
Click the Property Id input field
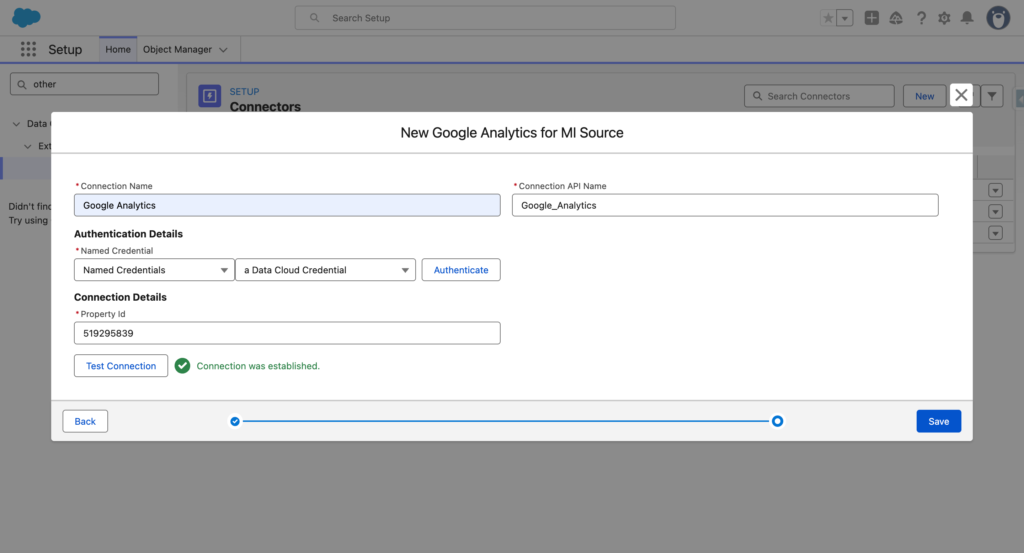(x=287, y=333)
